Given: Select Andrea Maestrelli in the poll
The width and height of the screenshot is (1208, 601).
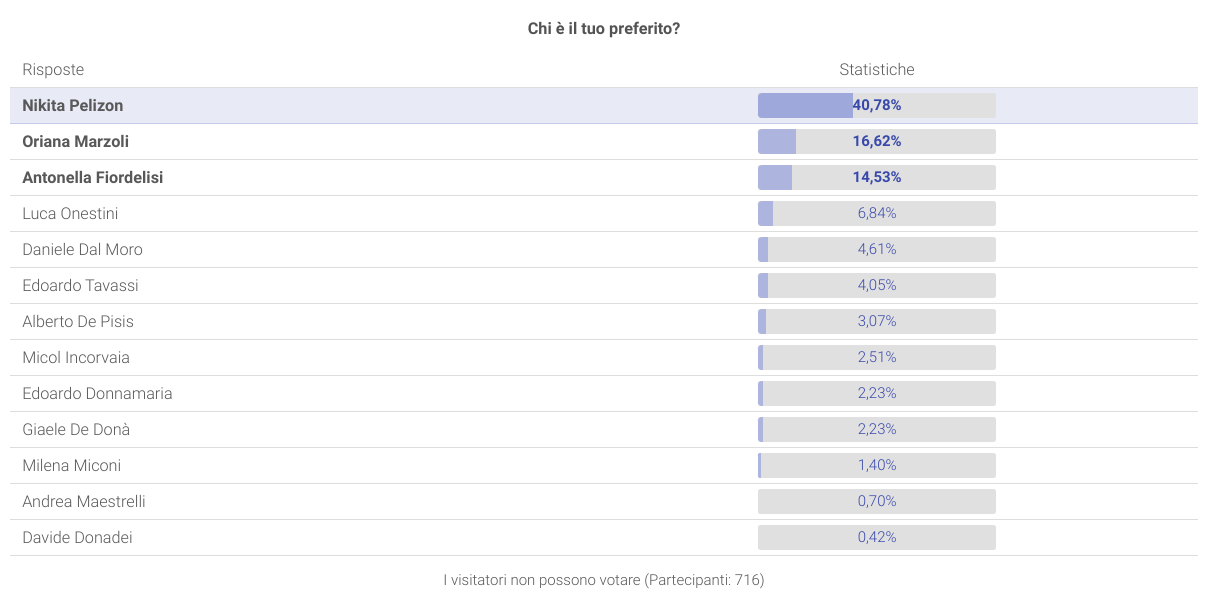Looking at the screenshot, I should click(x=84, y=501).
